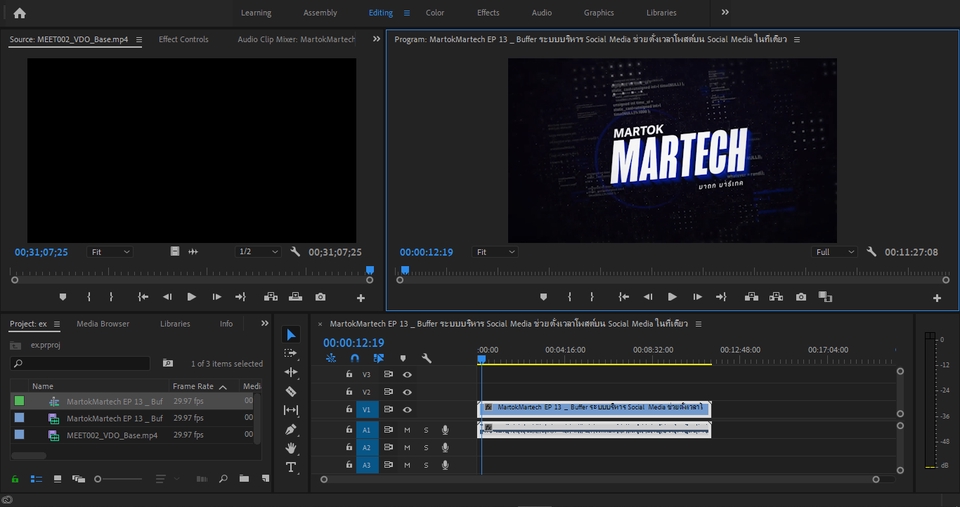Open Source monitor Fit zoom dropdown

click(110, 252)
